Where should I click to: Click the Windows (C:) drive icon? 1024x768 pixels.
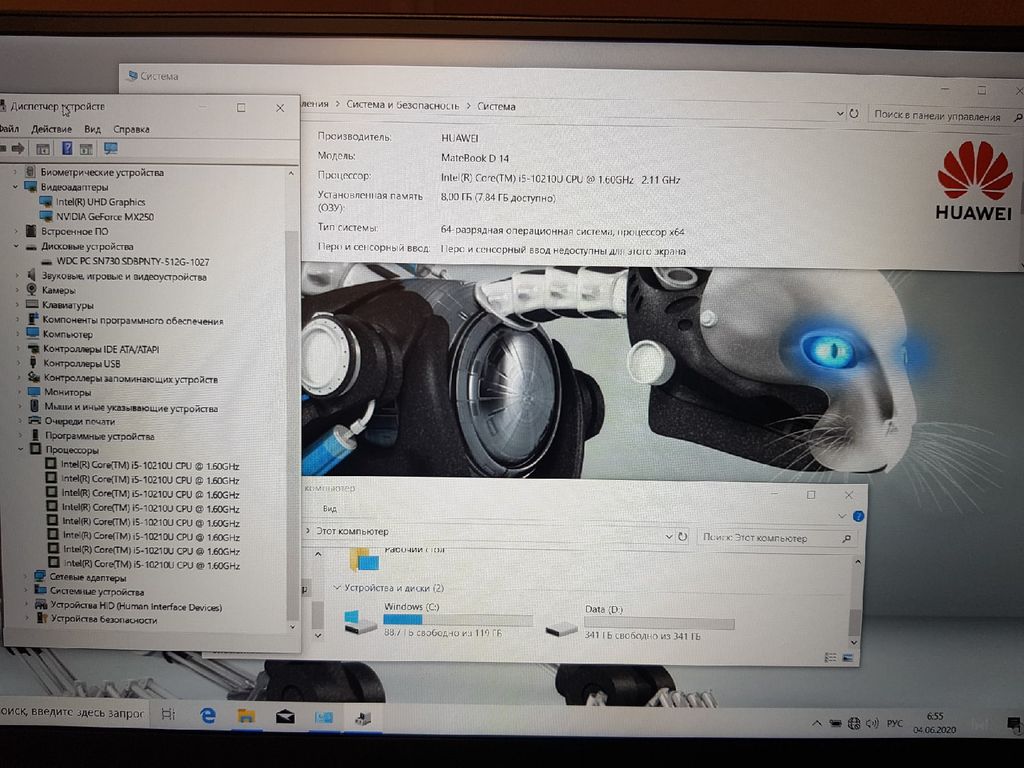point(360,621)
